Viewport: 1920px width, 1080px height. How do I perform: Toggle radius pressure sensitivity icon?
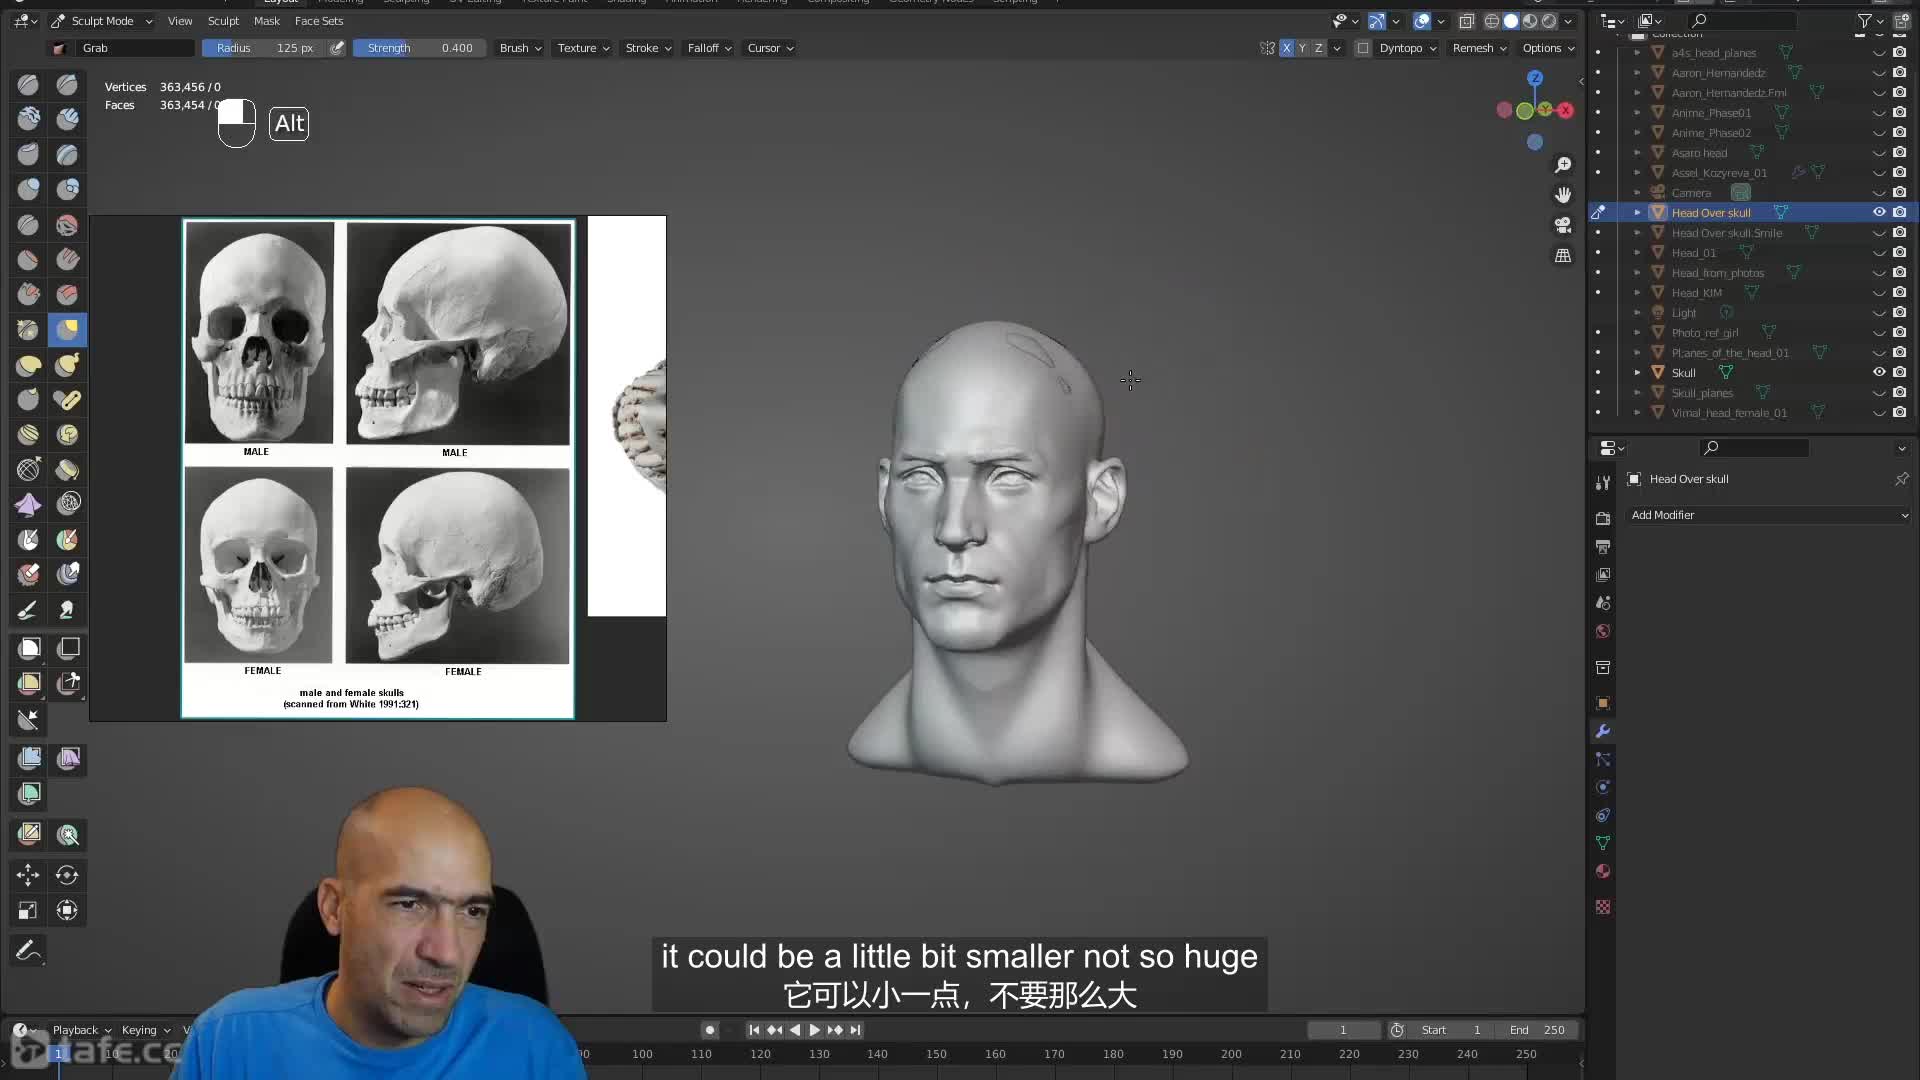tap(338, 48)
